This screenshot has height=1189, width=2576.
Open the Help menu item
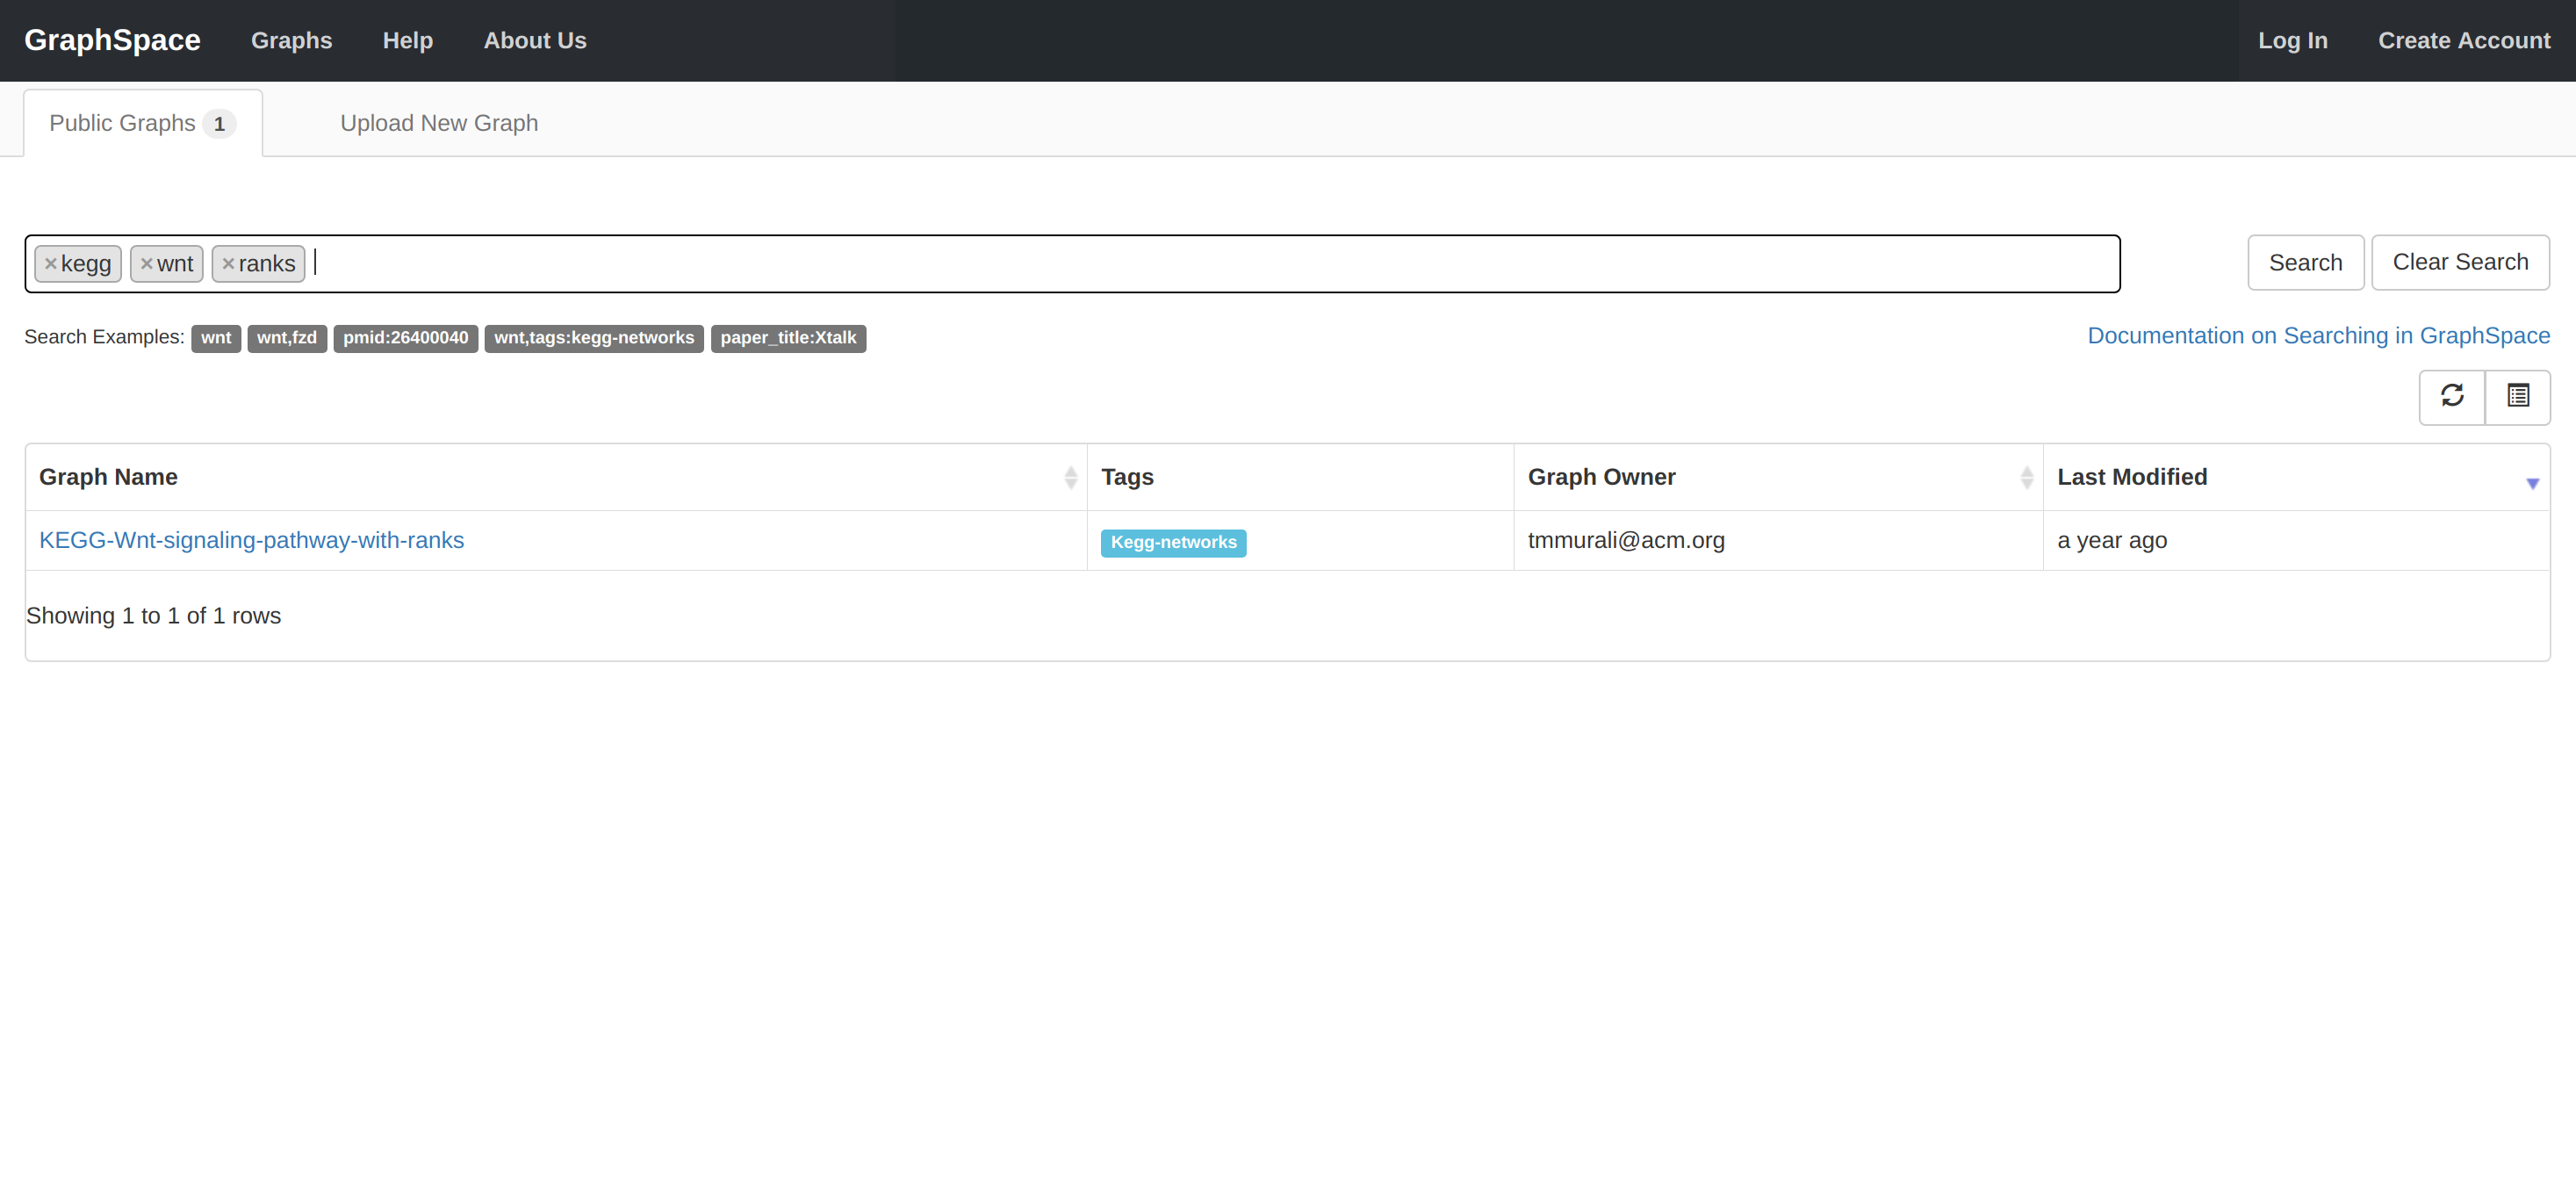point(408,40)
